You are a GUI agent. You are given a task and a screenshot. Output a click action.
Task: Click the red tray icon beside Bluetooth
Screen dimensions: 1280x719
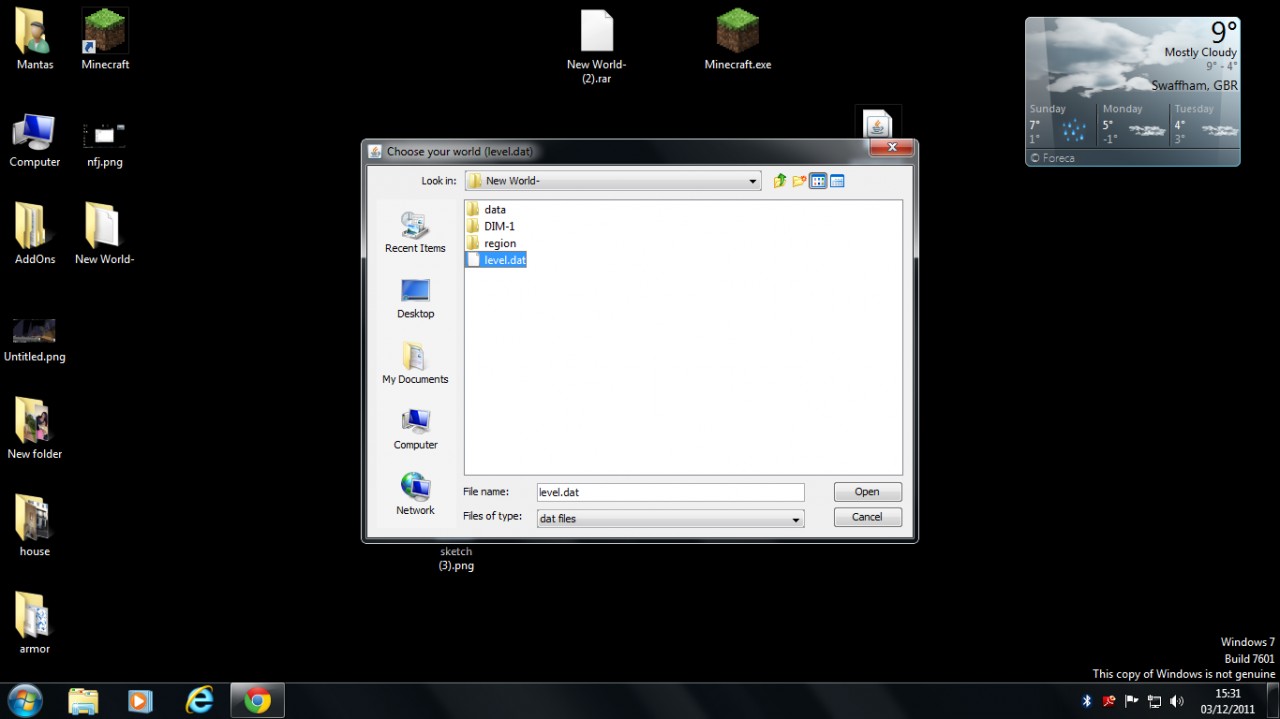click(x=1109, y=701)
